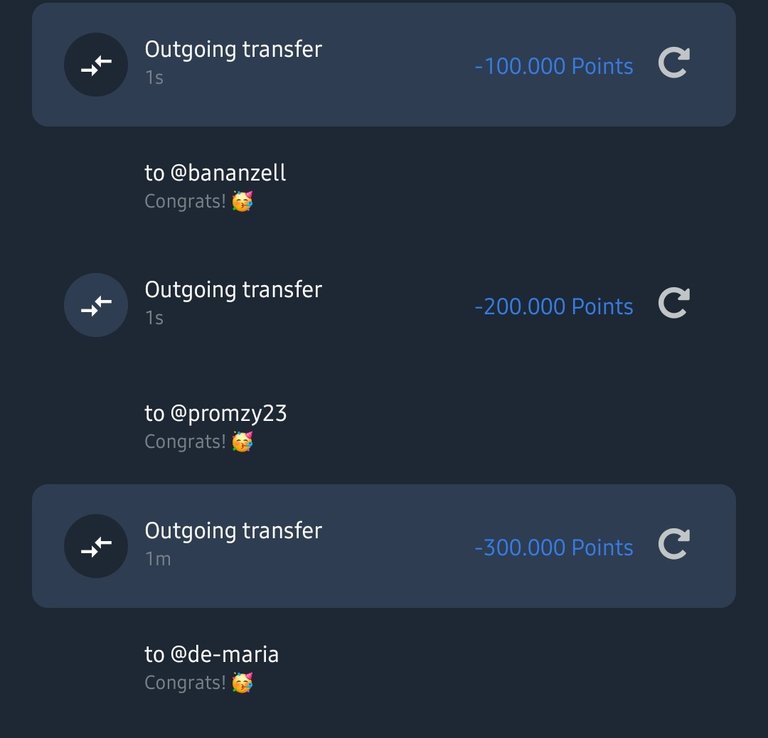Click transfer arrows icon for -100.000 Points
Image resolution: width=768 pixels, height=738 pixels.
tap(96, 65)
